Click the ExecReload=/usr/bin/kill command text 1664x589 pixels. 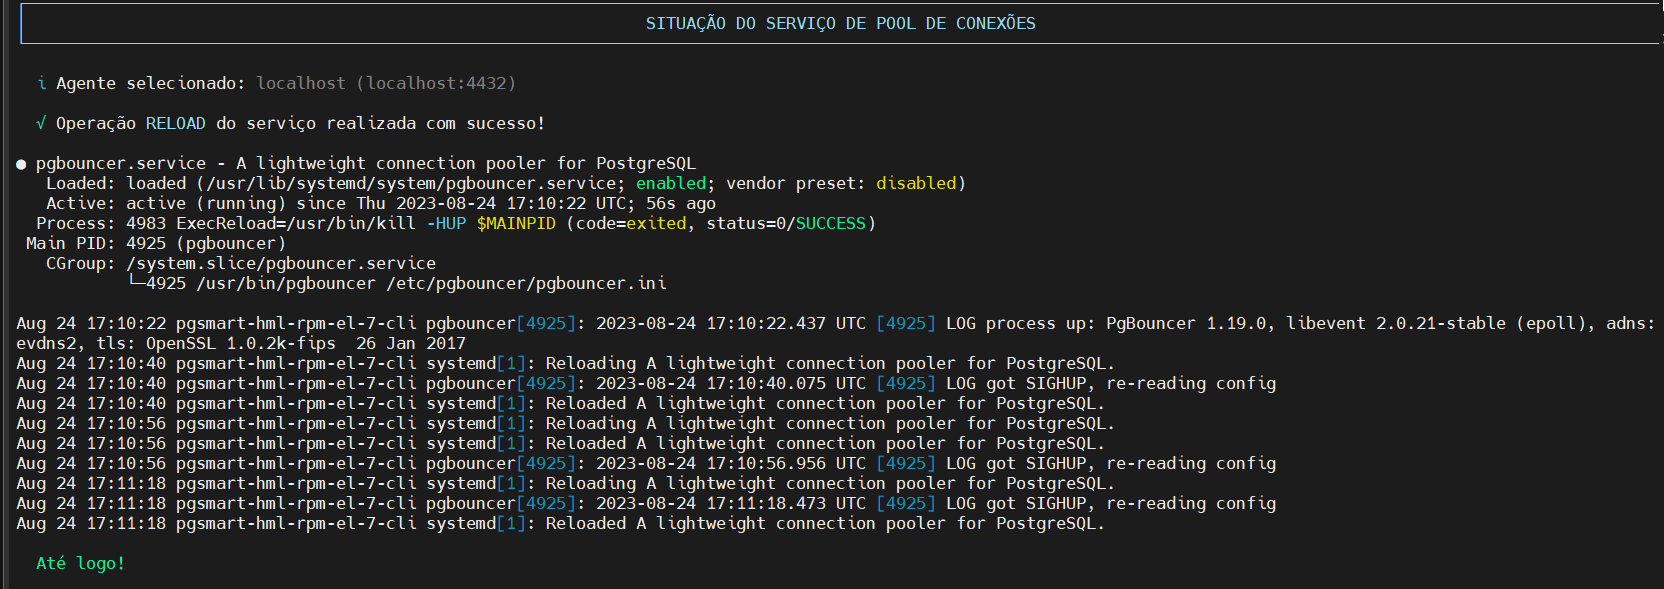(x=296, y=223)
